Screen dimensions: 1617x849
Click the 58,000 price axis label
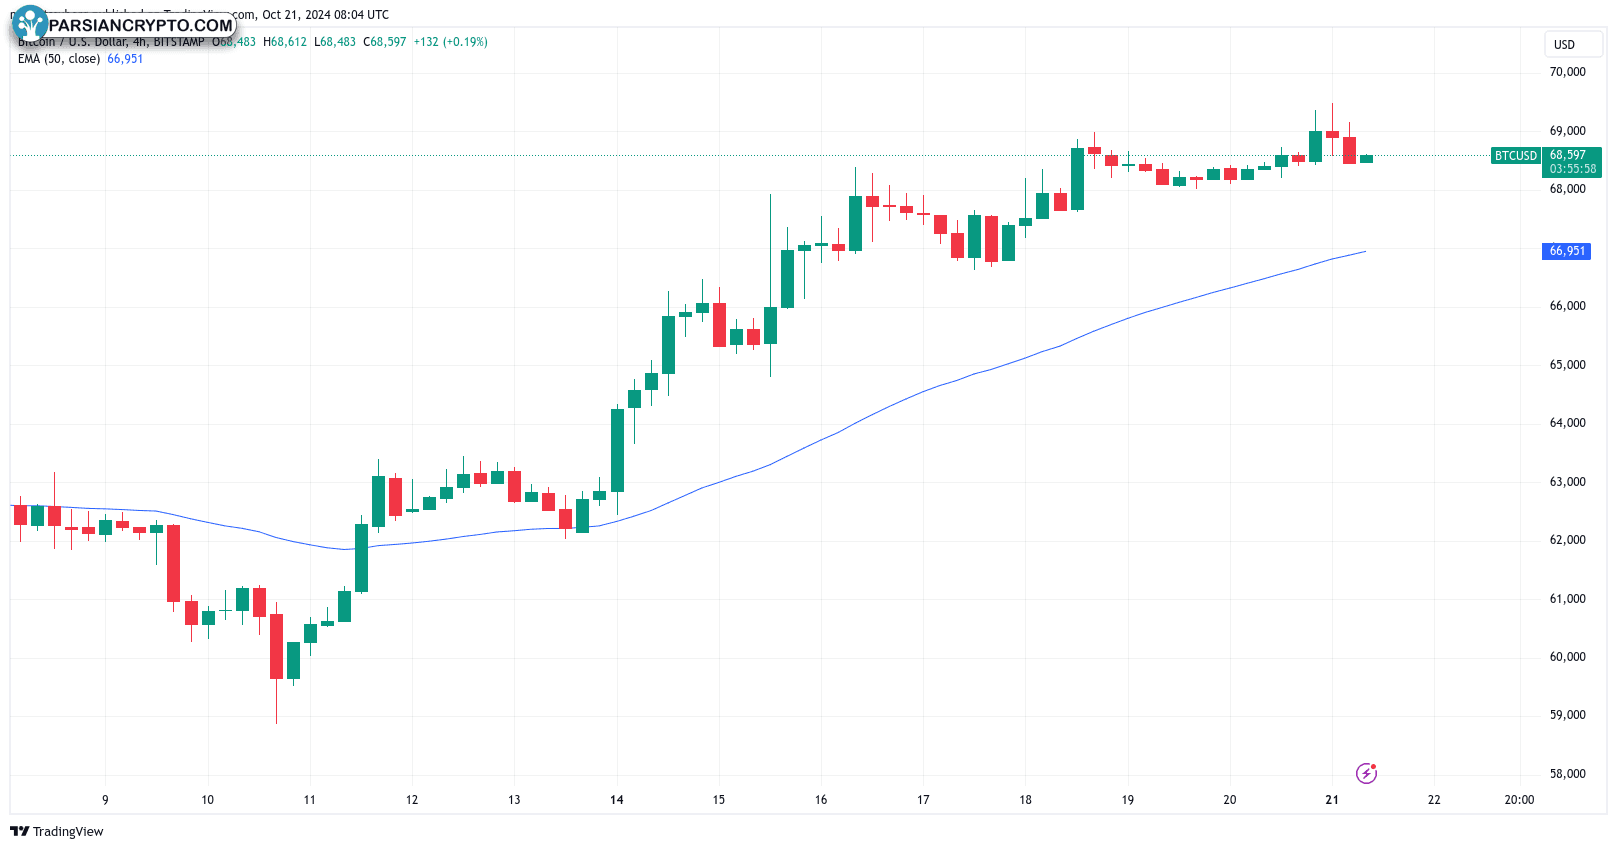(x=1567, y=774)
